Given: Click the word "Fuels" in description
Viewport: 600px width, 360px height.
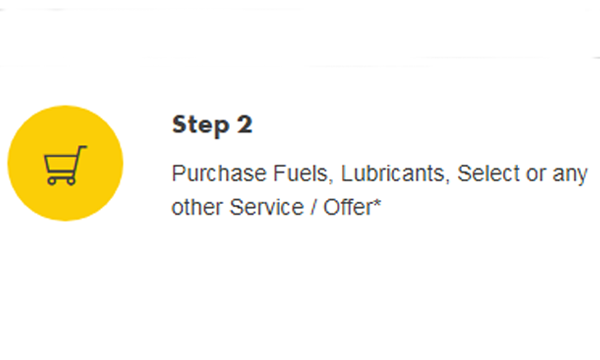Looking at the screenshot, I should pyautogui.click(x=303, y=173).
